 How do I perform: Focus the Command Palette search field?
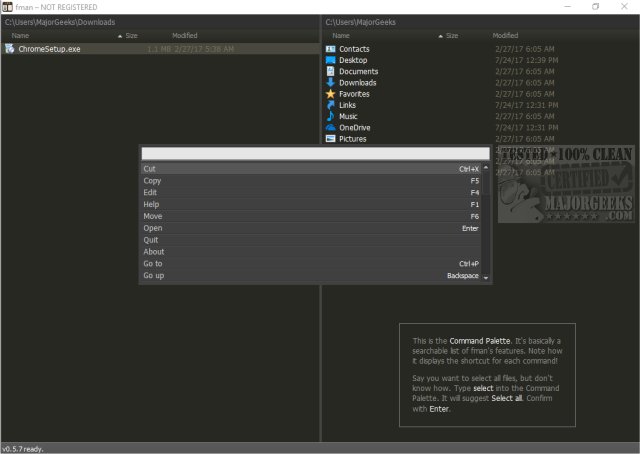(316, 154)
